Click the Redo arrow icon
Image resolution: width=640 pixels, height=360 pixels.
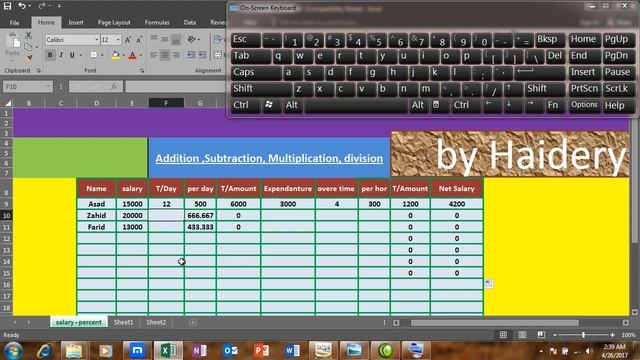(x=42, y=6)
